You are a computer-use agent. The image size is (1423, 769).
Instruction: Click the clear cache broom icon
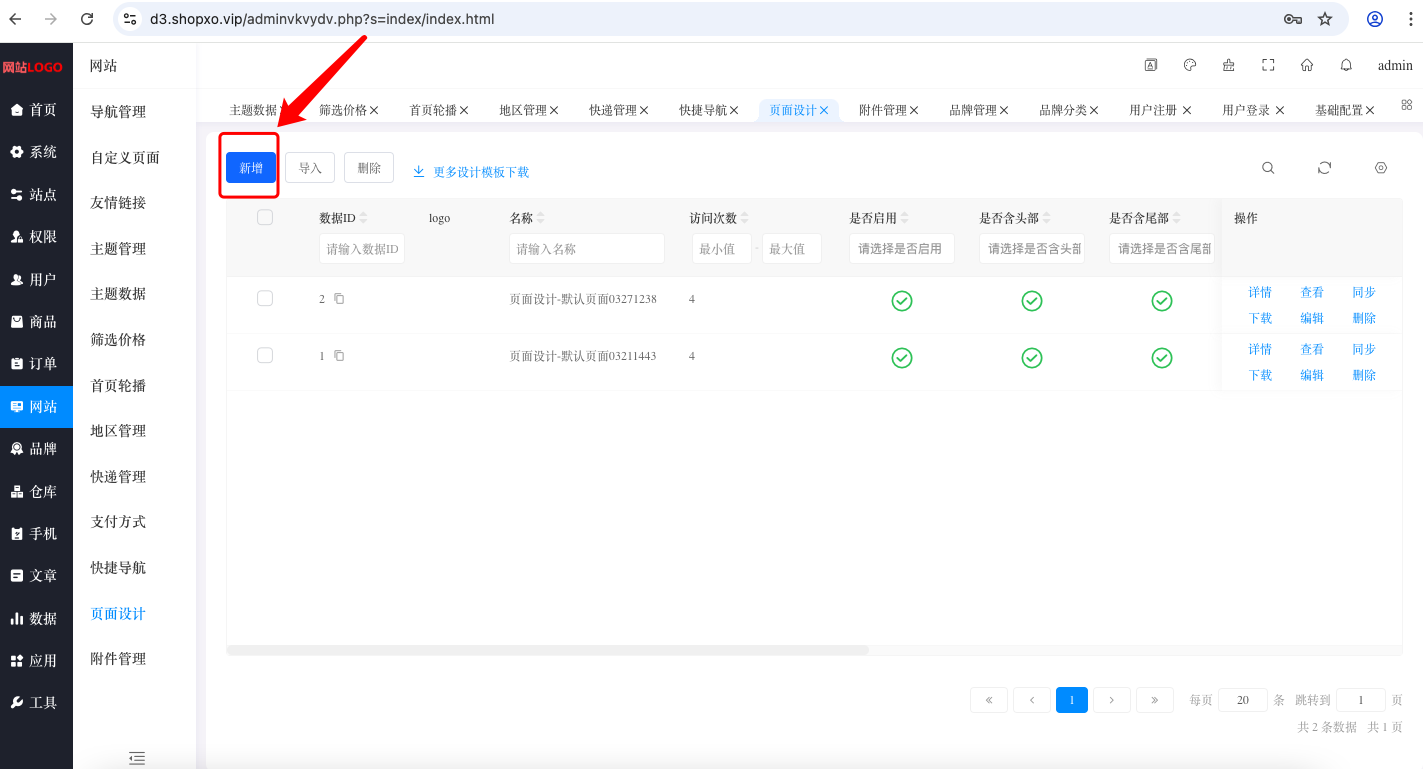click(1229, 65)
